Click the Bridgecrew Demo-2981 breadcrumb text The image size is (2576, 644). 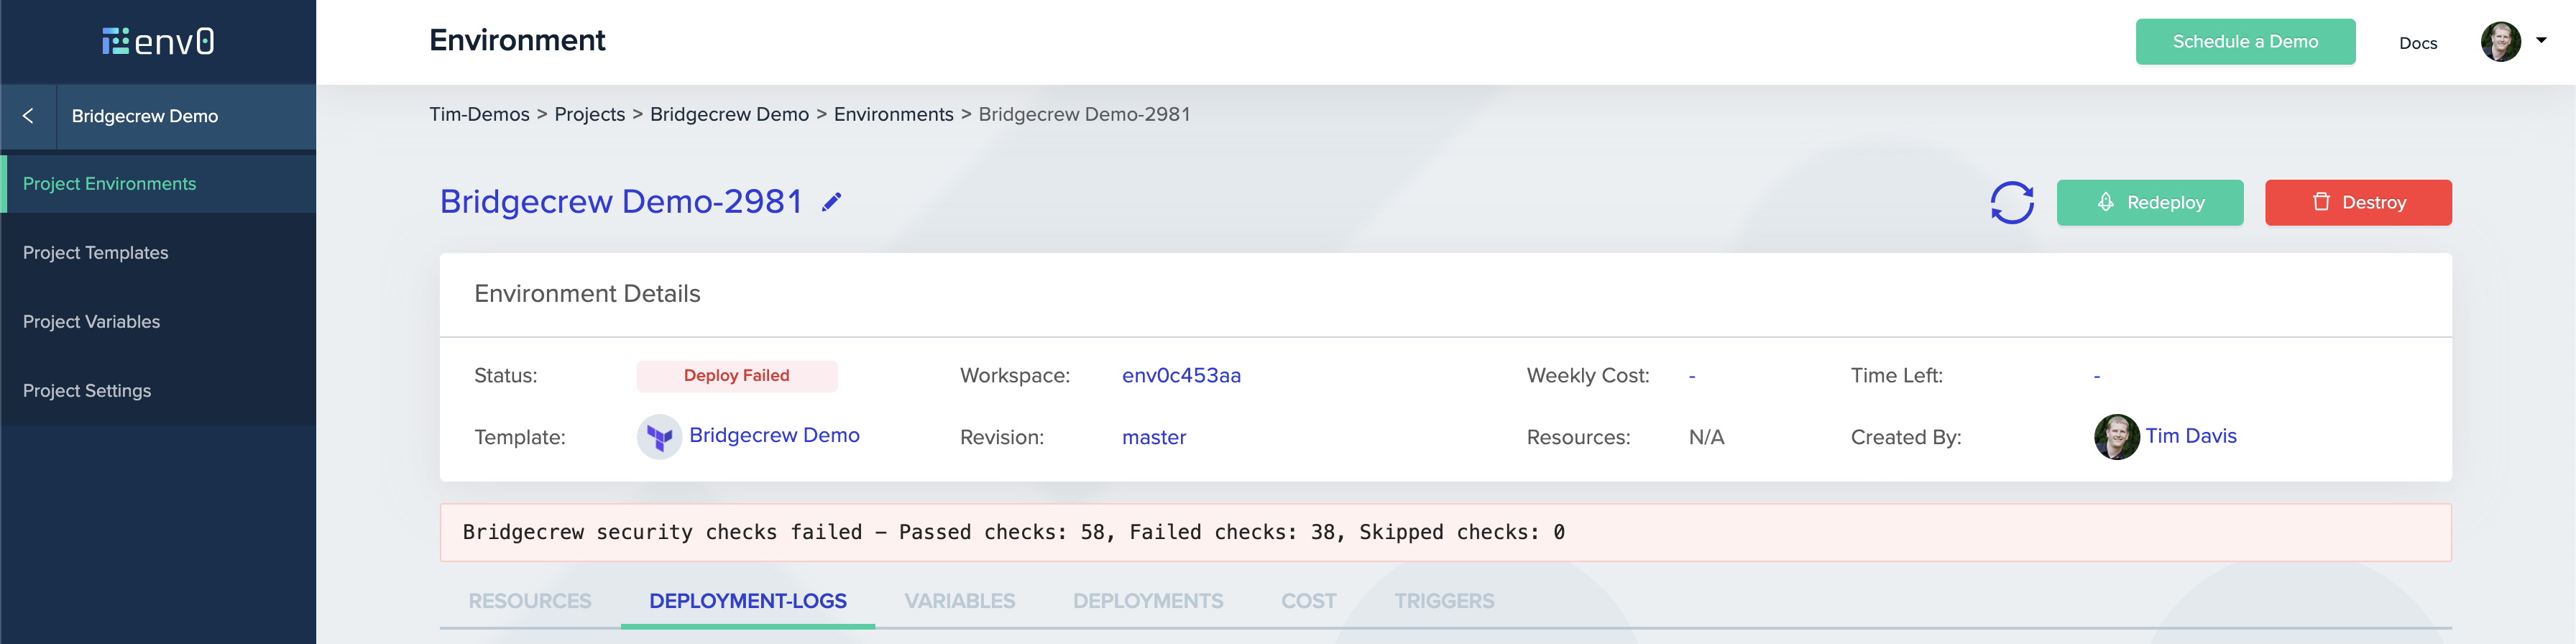1084,115
